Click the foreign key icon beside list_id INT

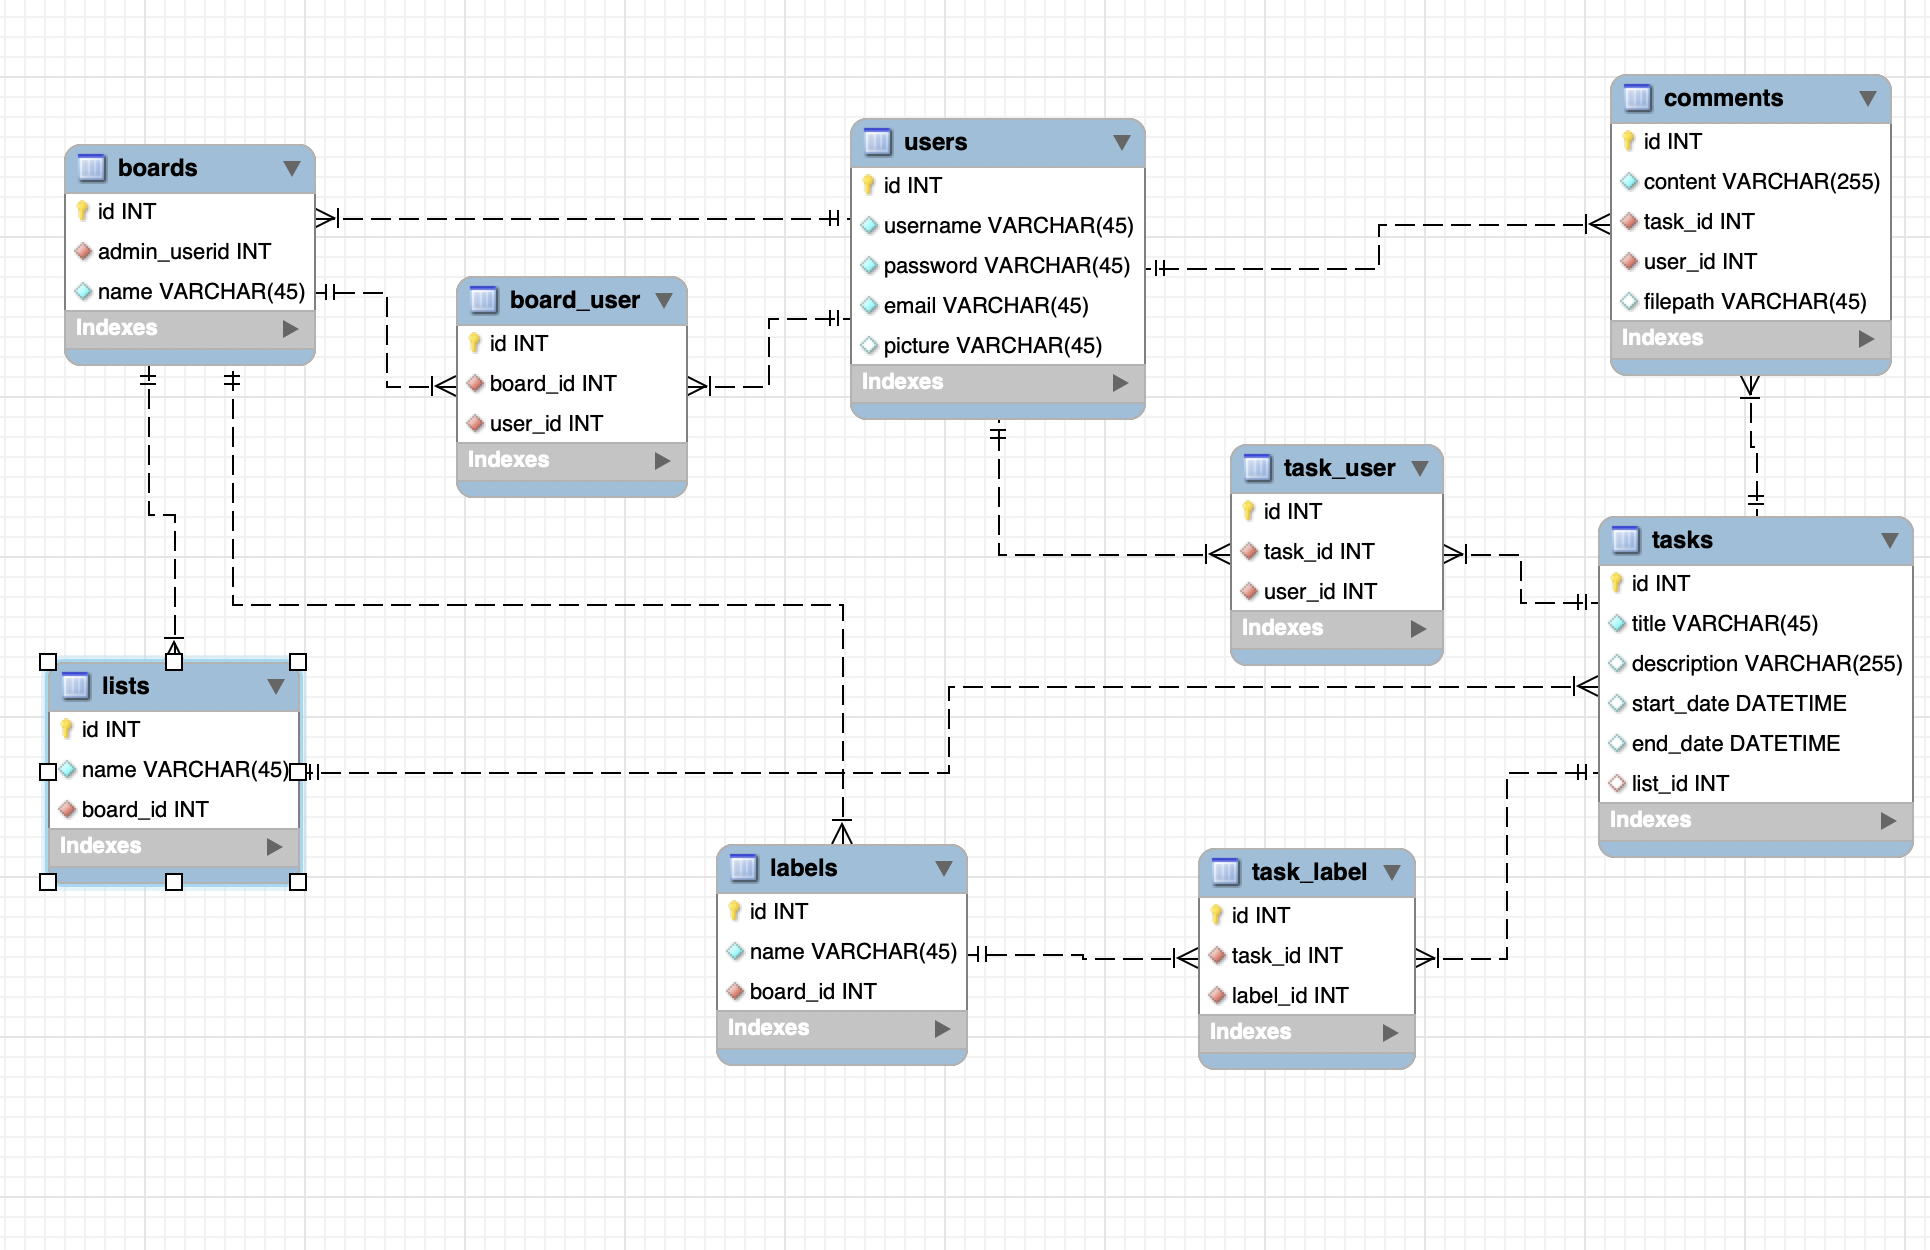[1617, 783]
